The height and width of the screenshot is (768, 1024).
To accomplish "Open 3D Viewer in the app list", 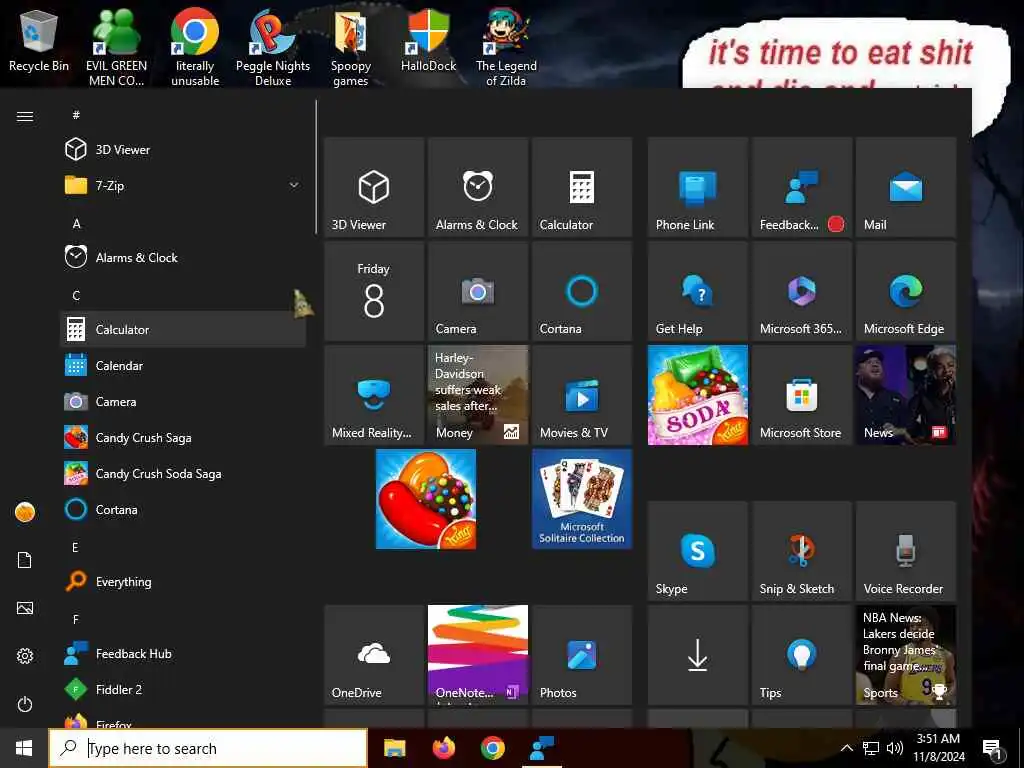I will coord(183,150).
